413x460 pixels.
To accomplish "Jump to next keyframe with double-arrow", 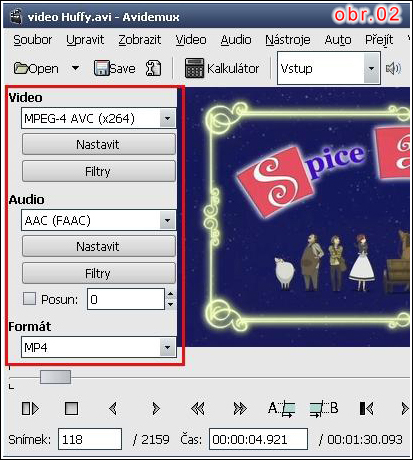I will (240, 408).
